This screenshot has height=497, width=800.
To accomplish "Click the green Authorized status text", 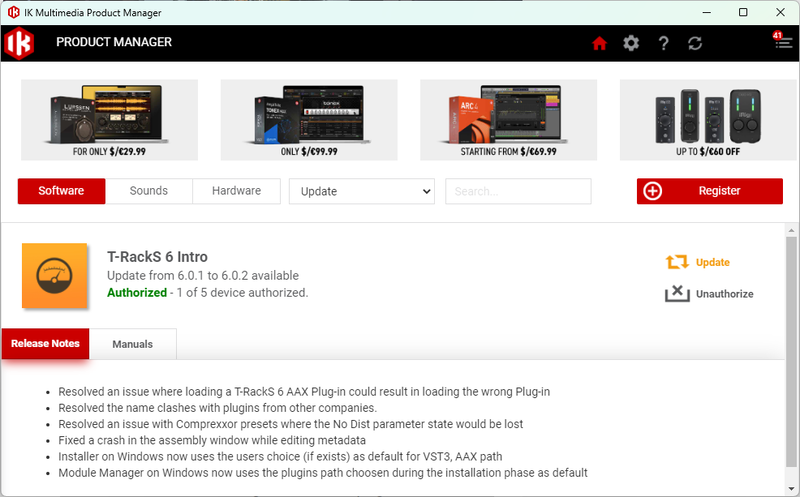I will tap(137, 292).
